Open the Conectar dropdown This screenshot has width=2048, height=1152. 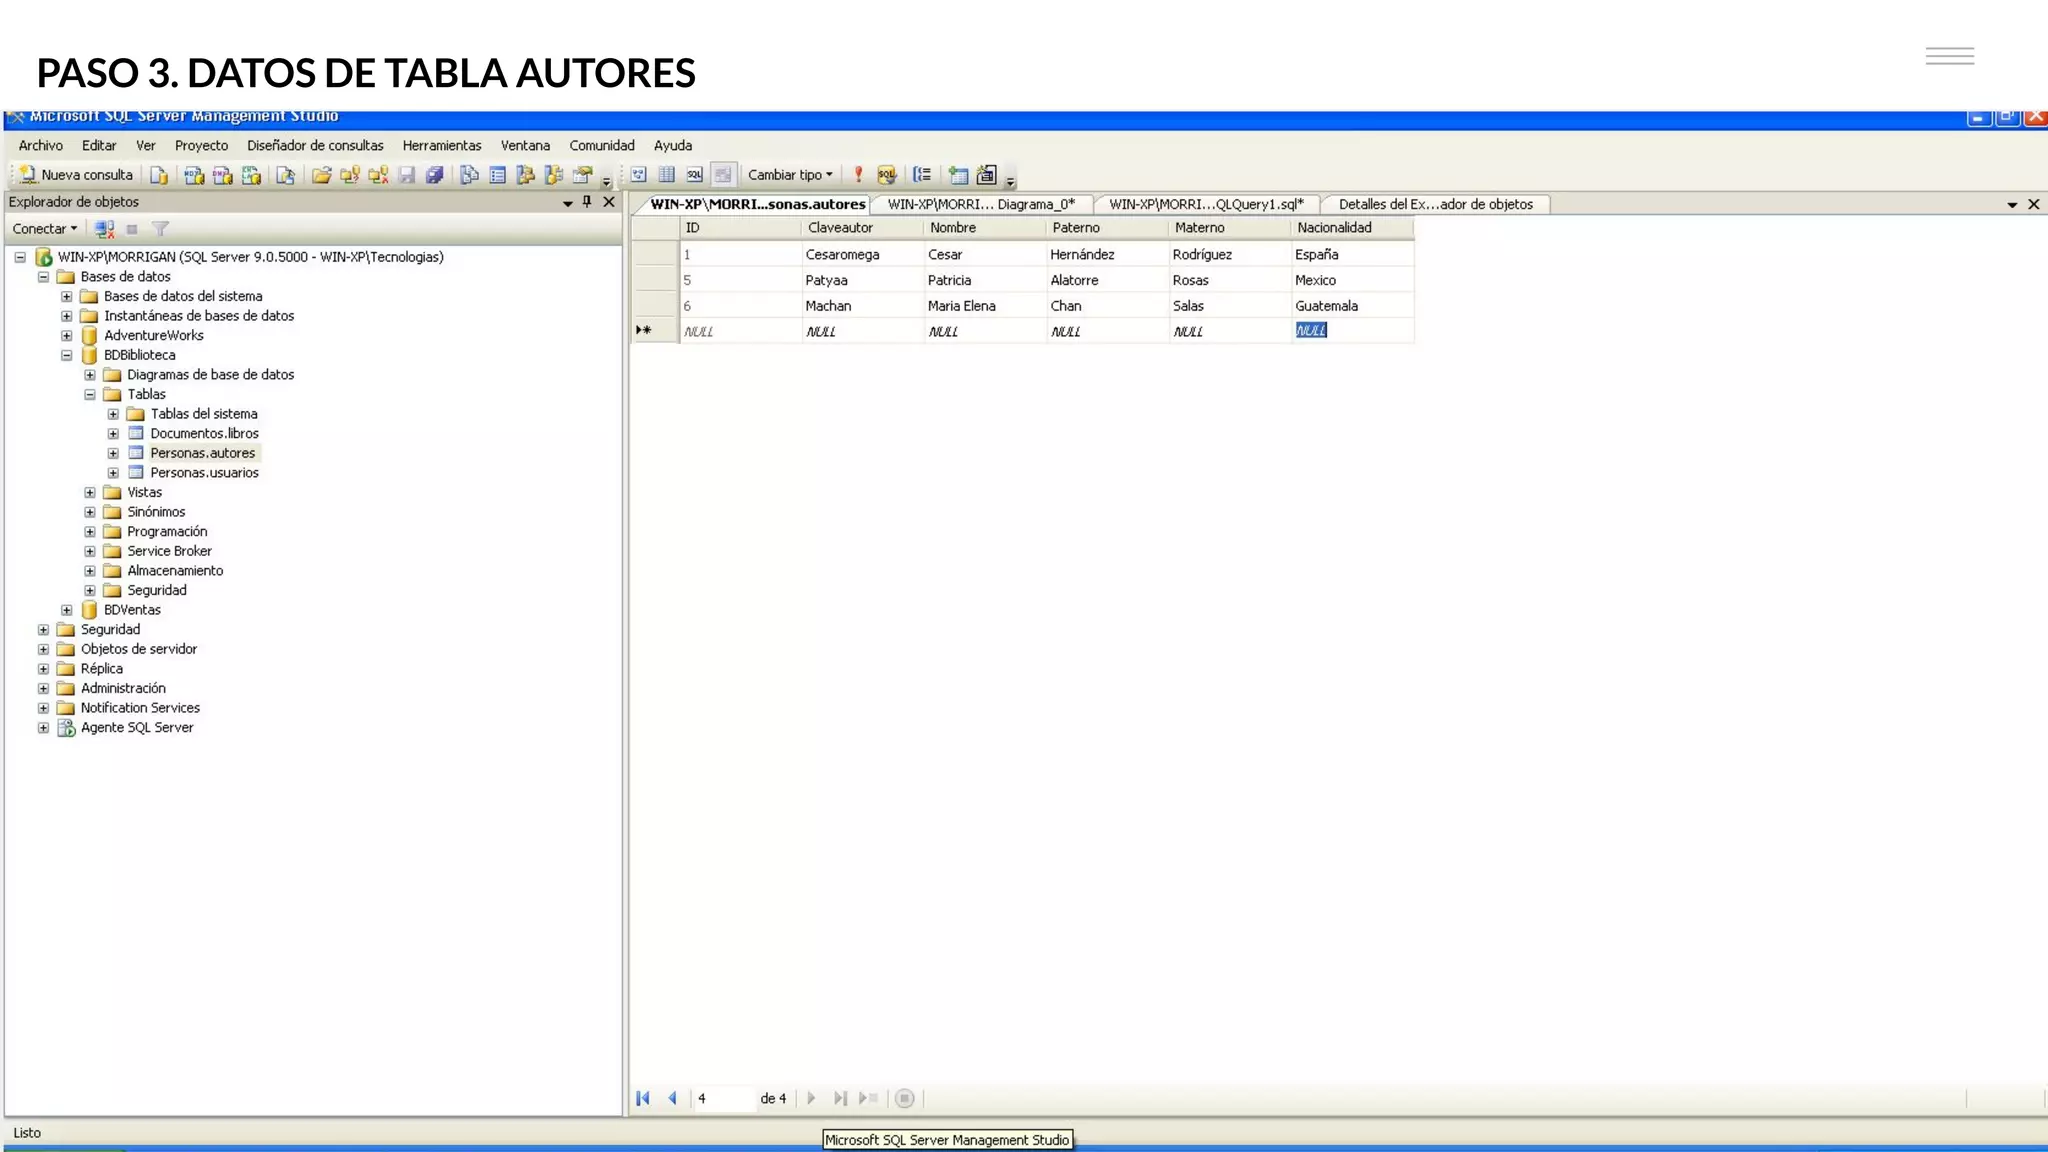(44, 229)
